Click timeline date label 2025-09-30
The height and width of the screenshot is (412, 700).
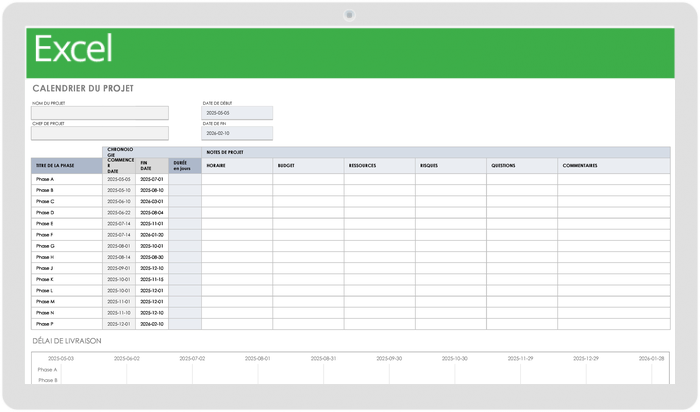[389, 358]
